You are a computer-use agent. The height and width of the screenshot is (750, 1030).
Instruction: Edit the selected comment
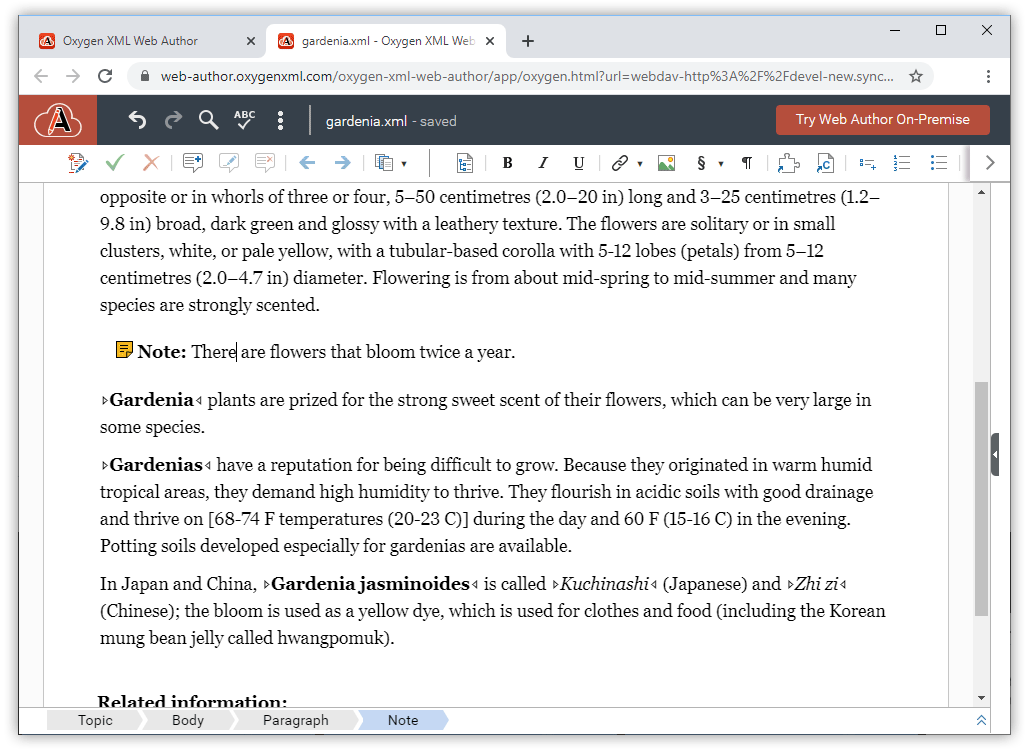229,163
